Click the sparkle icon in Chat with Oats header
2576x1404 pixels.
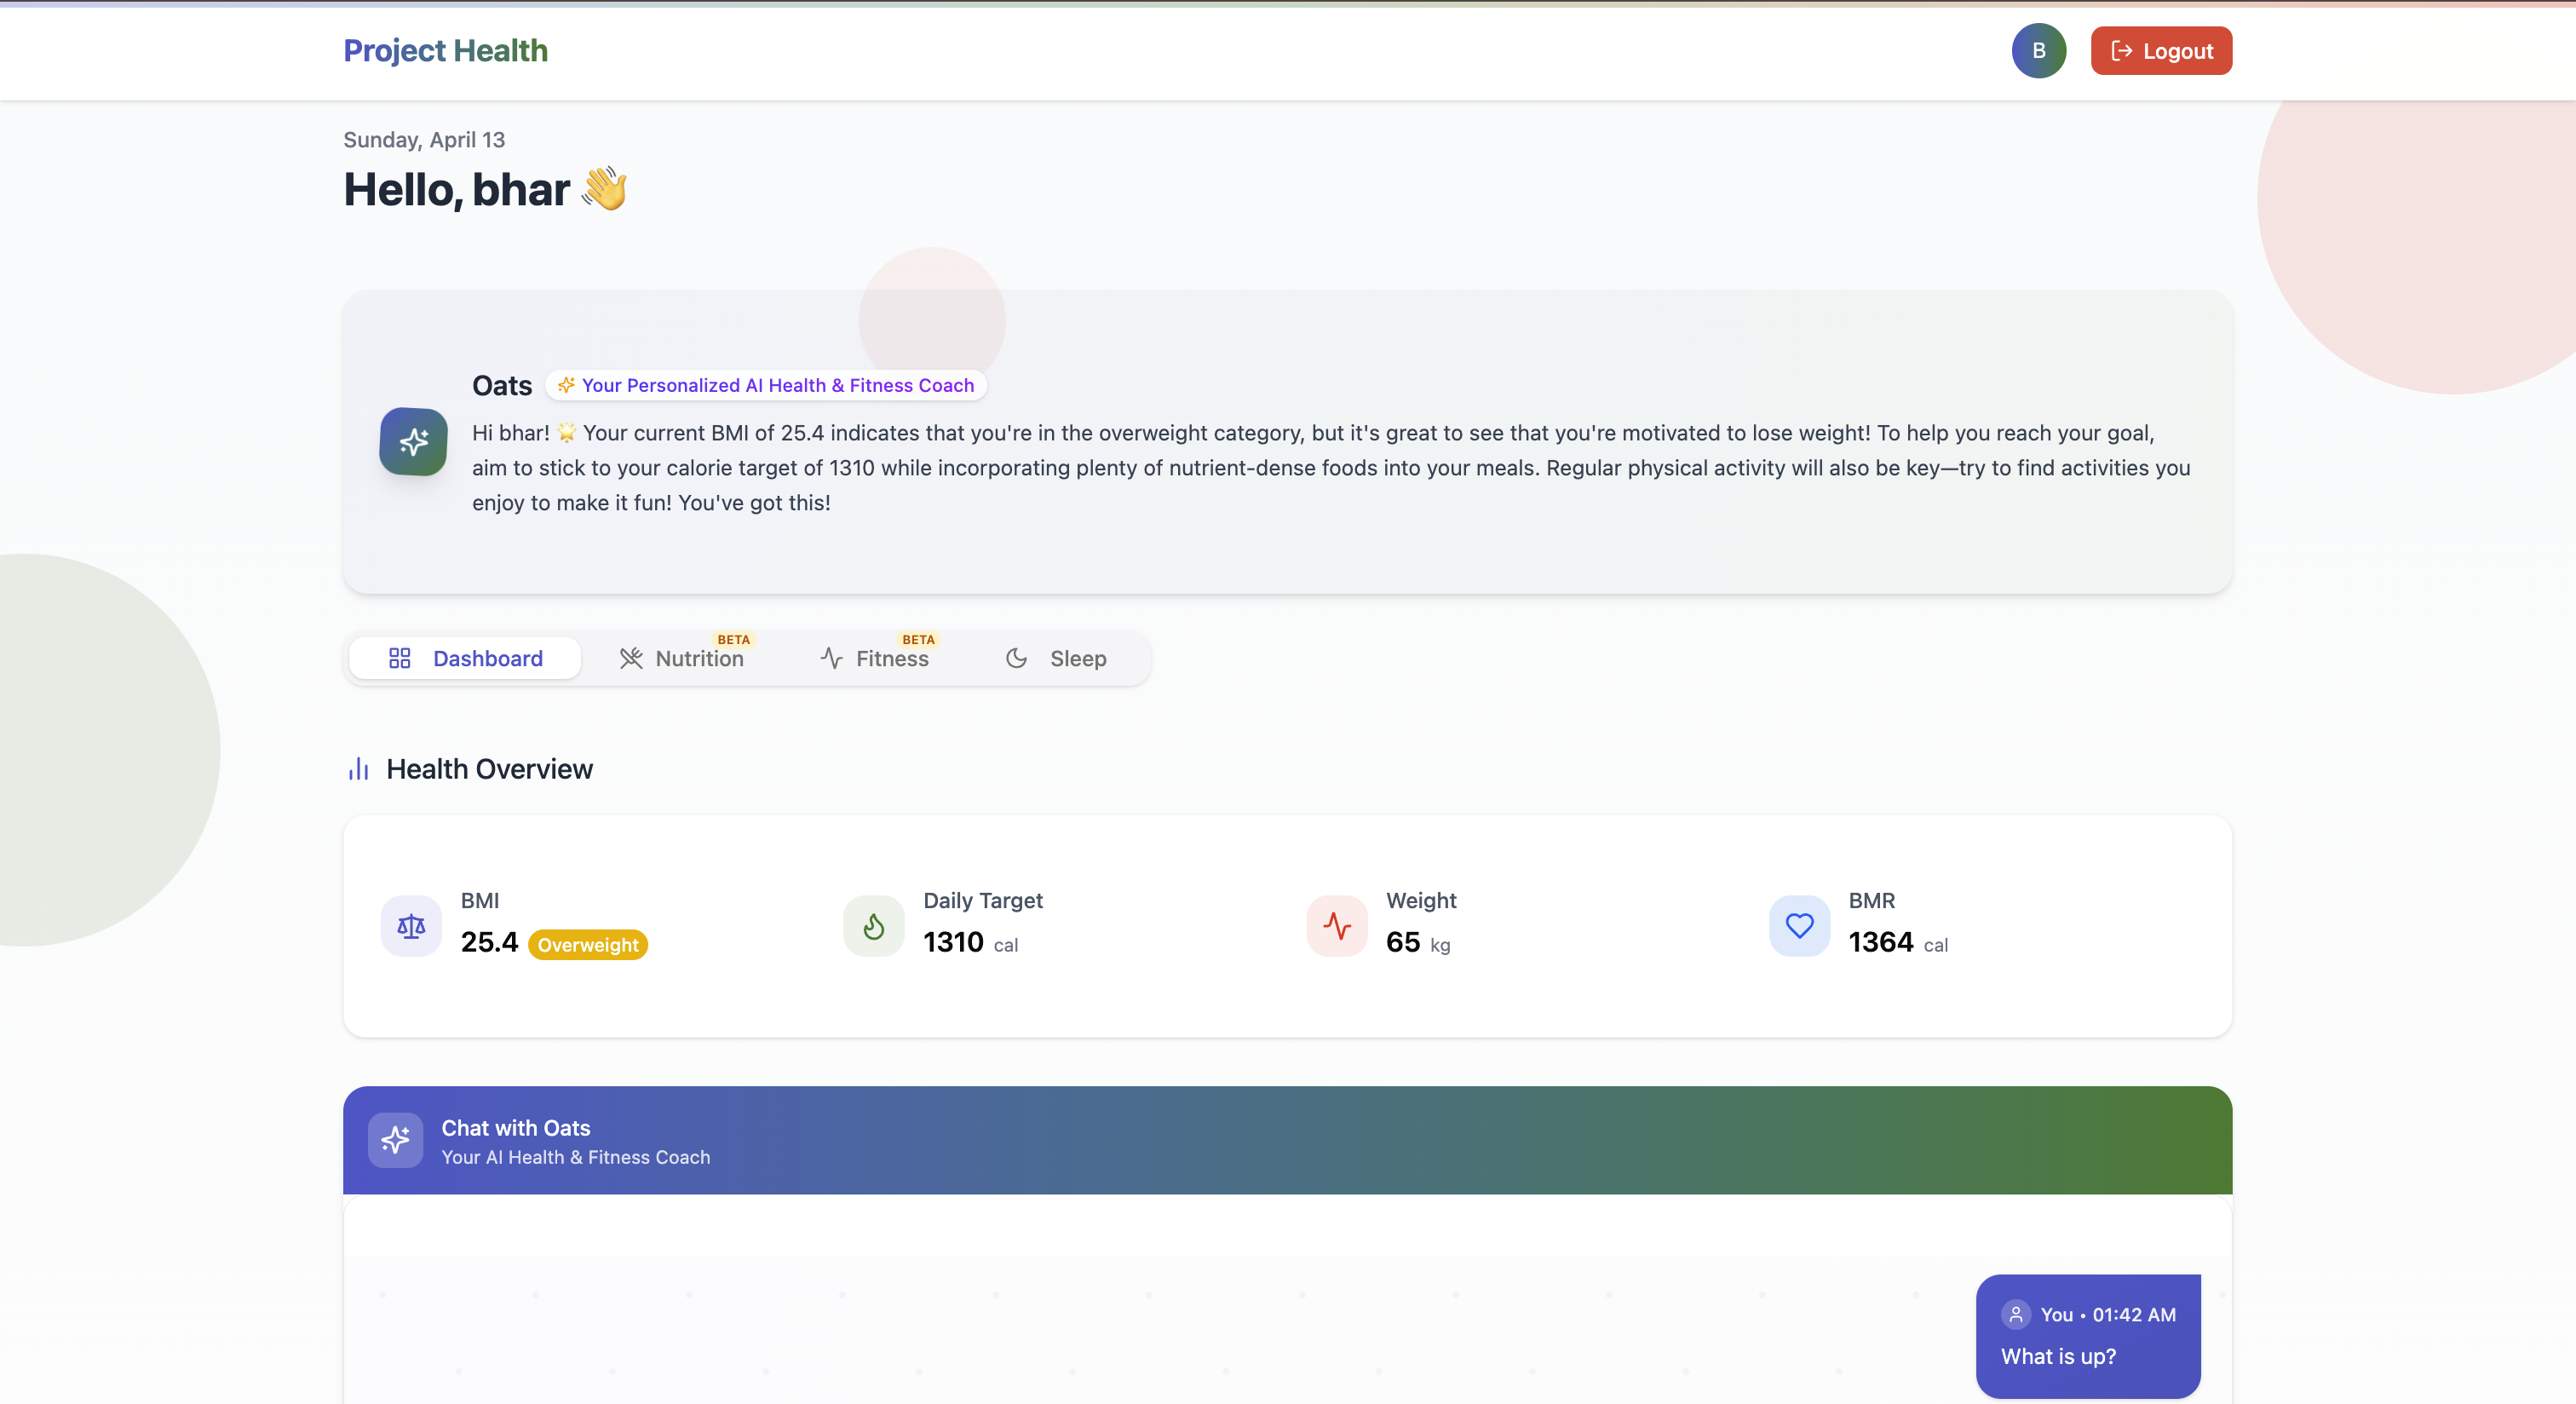[x=395, y=1140]
